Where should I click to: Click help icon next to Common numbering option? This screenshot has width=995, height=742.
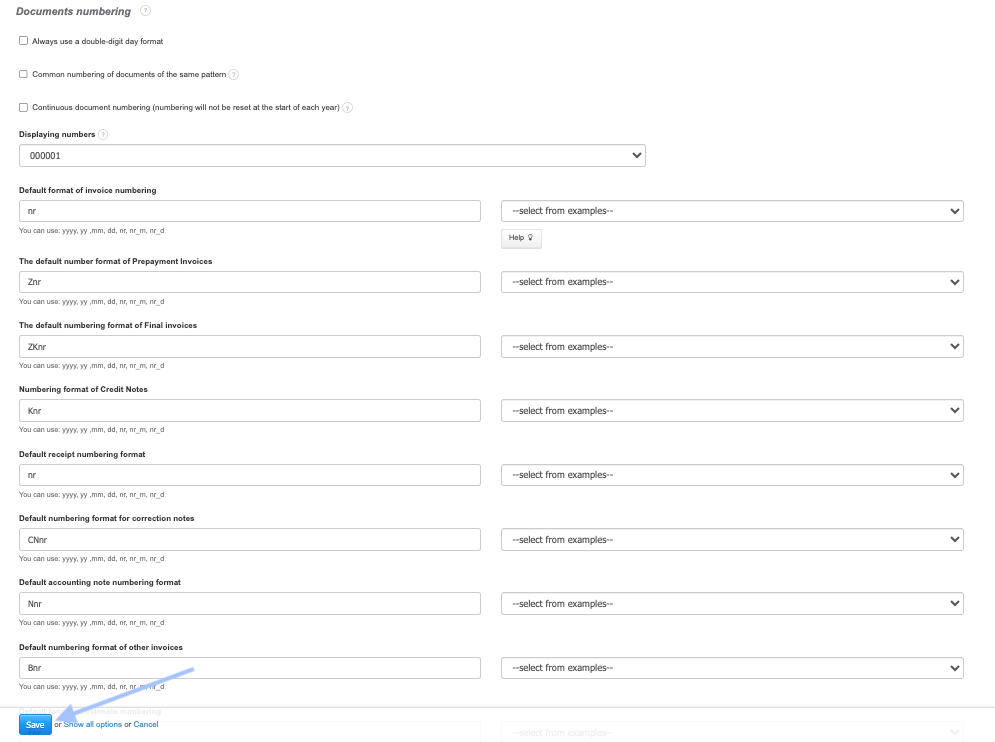(234, 74)
